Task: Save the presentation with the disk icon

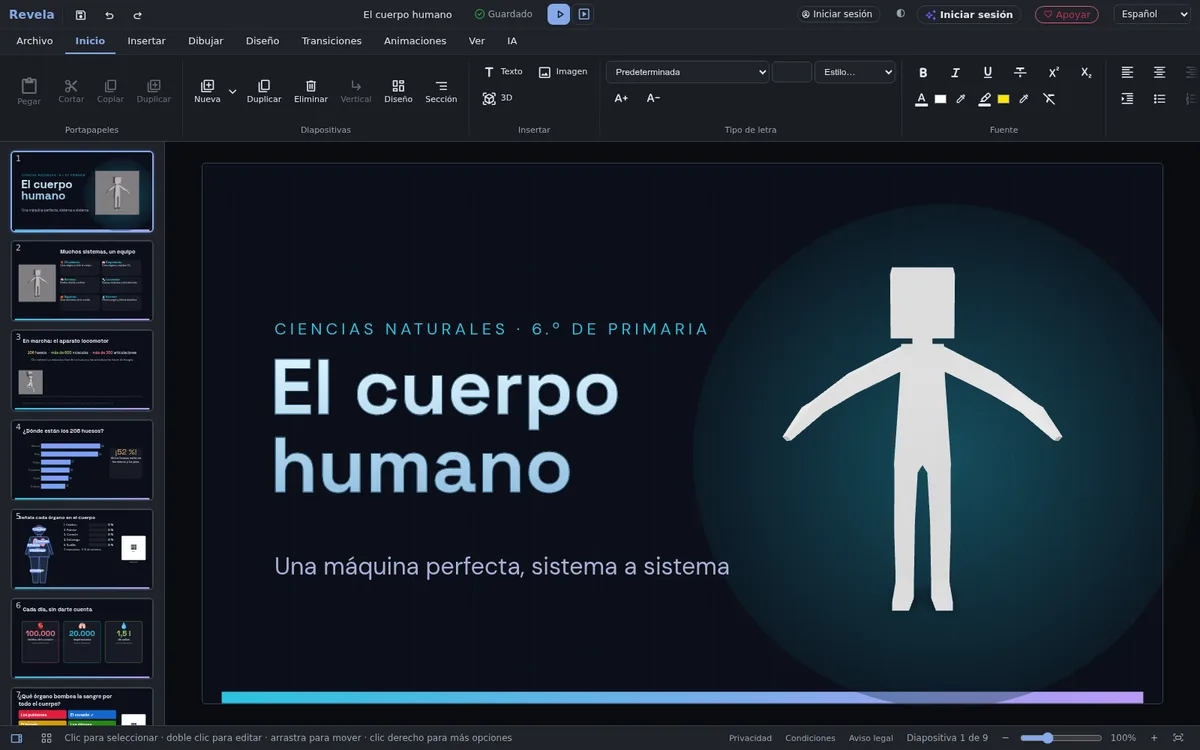Action: tap(81, 15)
